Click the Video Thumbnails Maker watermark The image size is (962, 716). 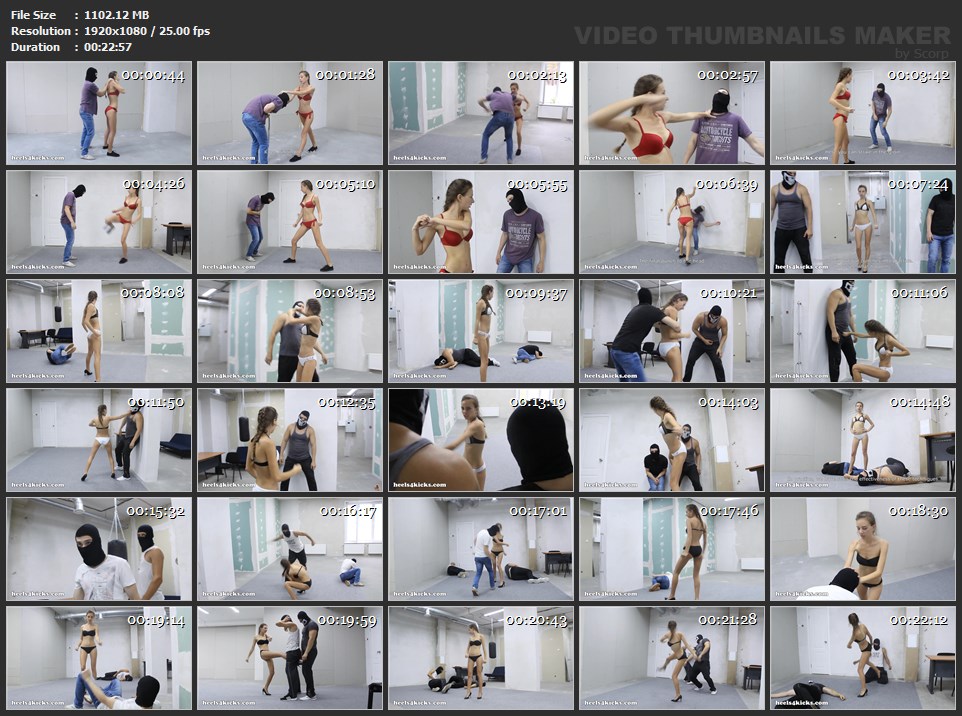pyautogui.click(x=762, y=37)
